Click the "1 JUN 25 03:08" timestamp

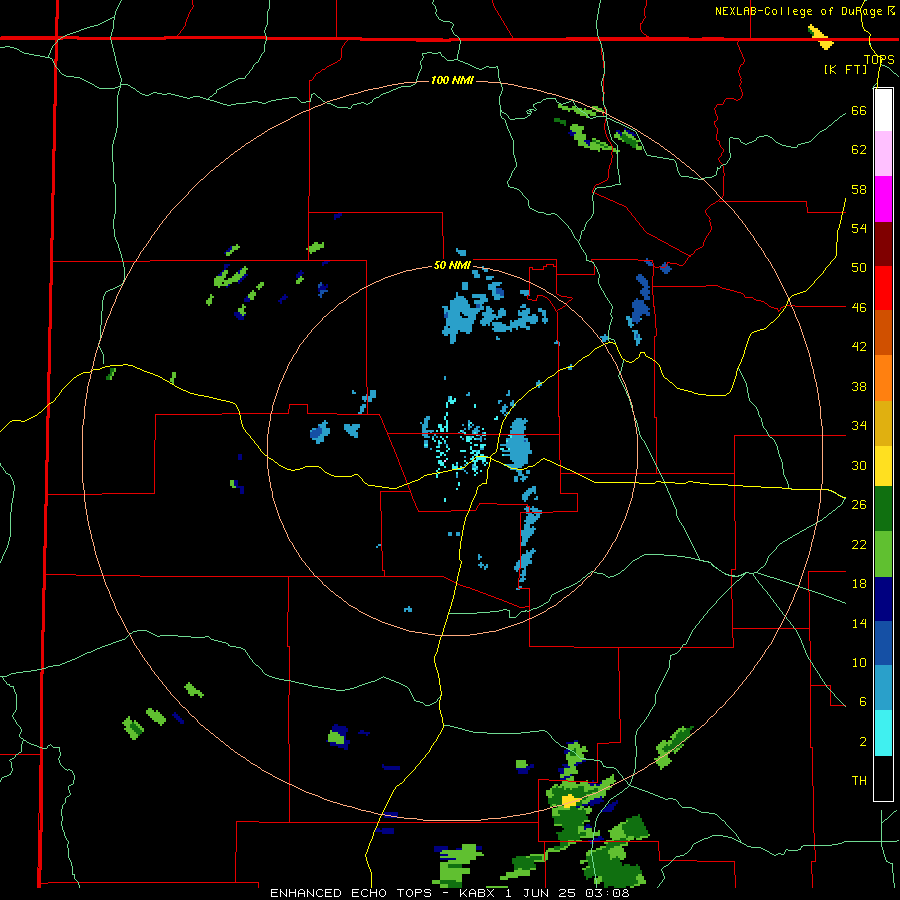(x=567, y=893)
